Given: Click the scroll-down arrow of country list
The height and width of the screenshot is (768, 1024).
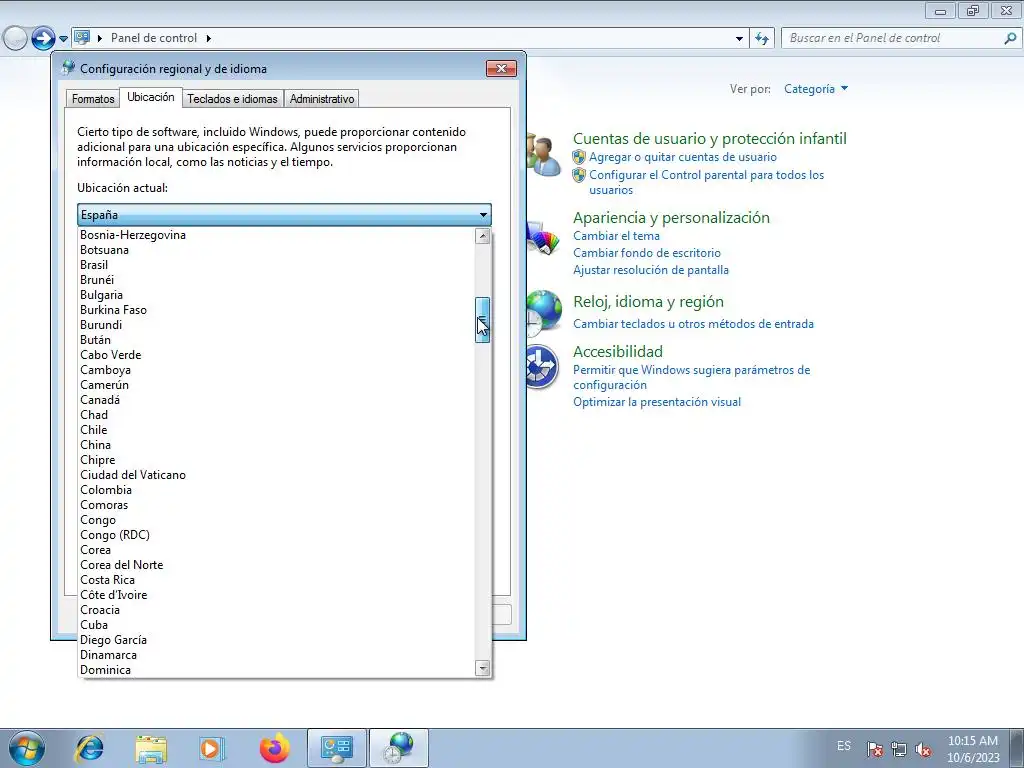Looking at the screenshot, I should 483,668.
